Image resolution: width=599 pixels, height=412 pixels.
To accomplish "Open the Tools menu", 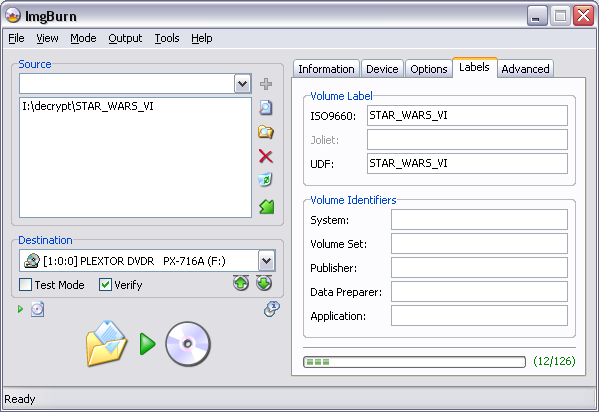I will (167, 38).
